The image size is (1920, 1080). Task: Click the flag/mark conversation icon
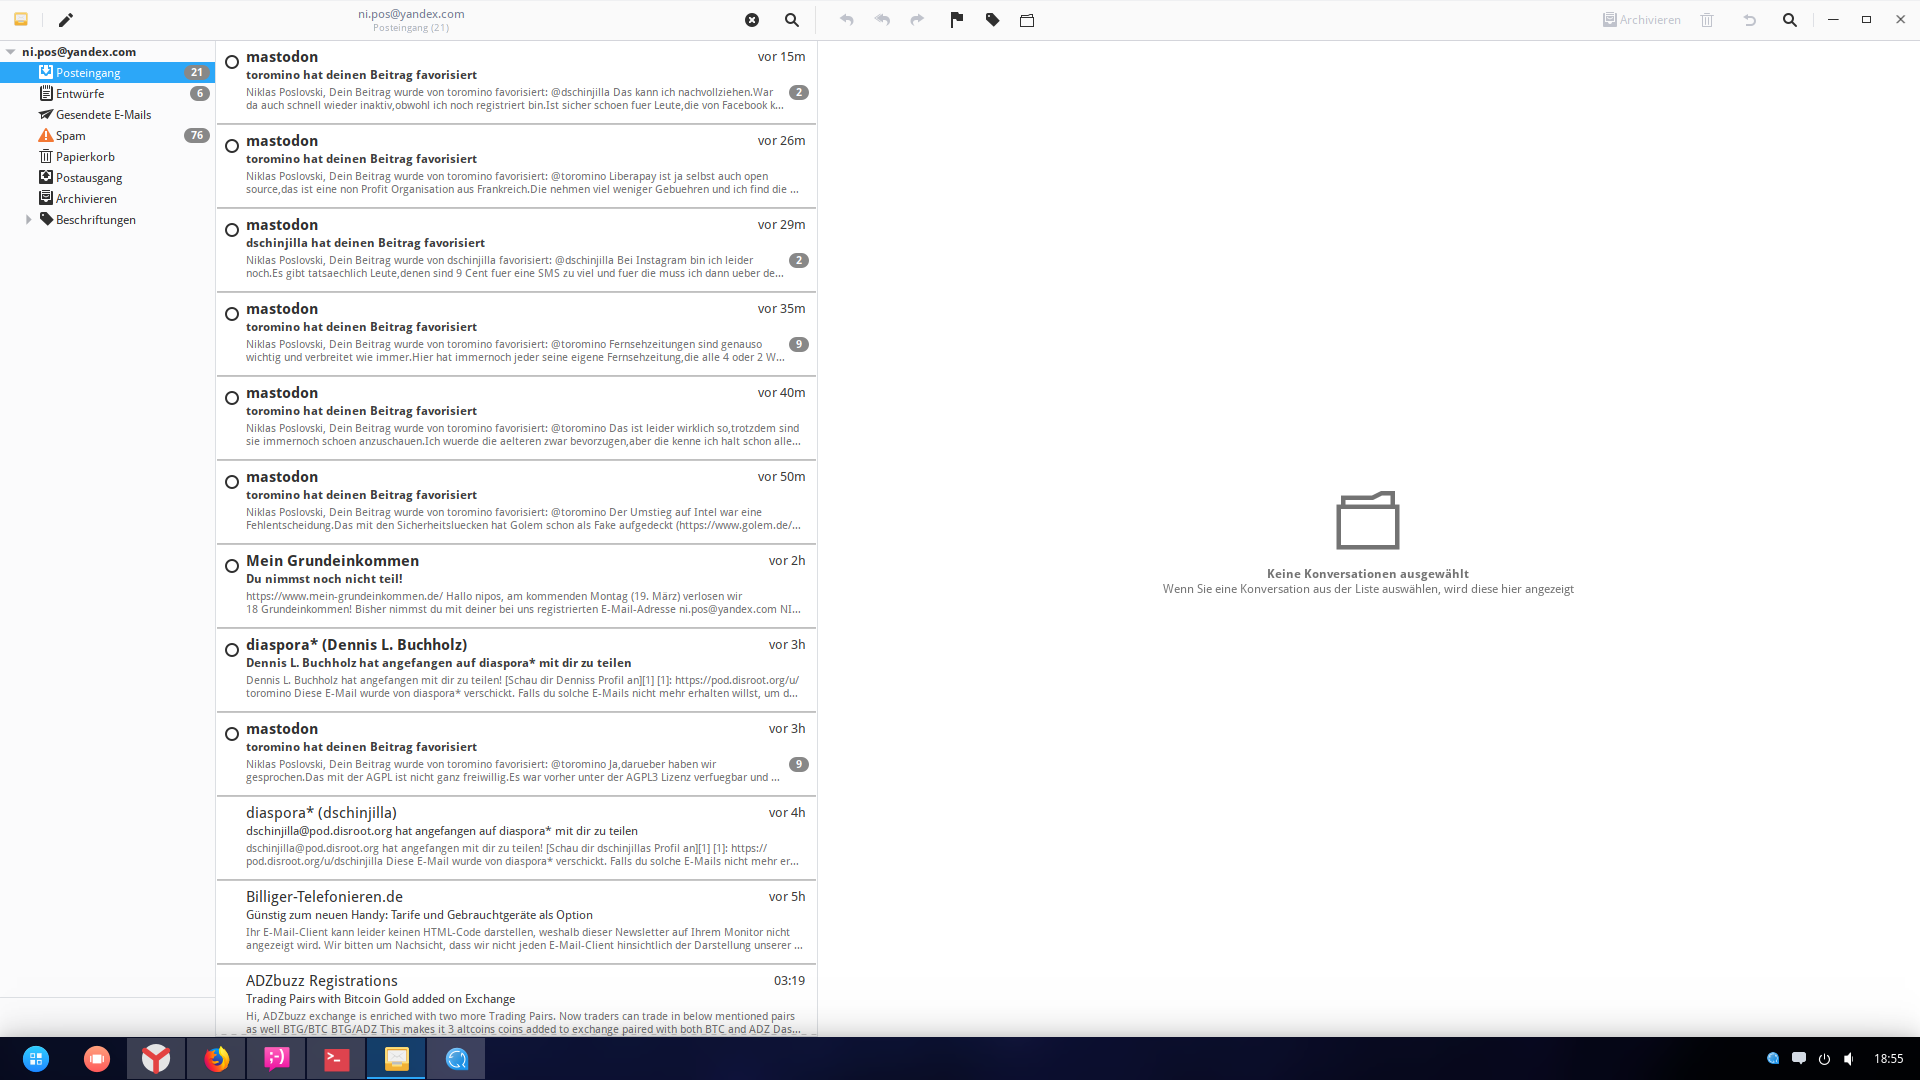[x=956, y=20]
